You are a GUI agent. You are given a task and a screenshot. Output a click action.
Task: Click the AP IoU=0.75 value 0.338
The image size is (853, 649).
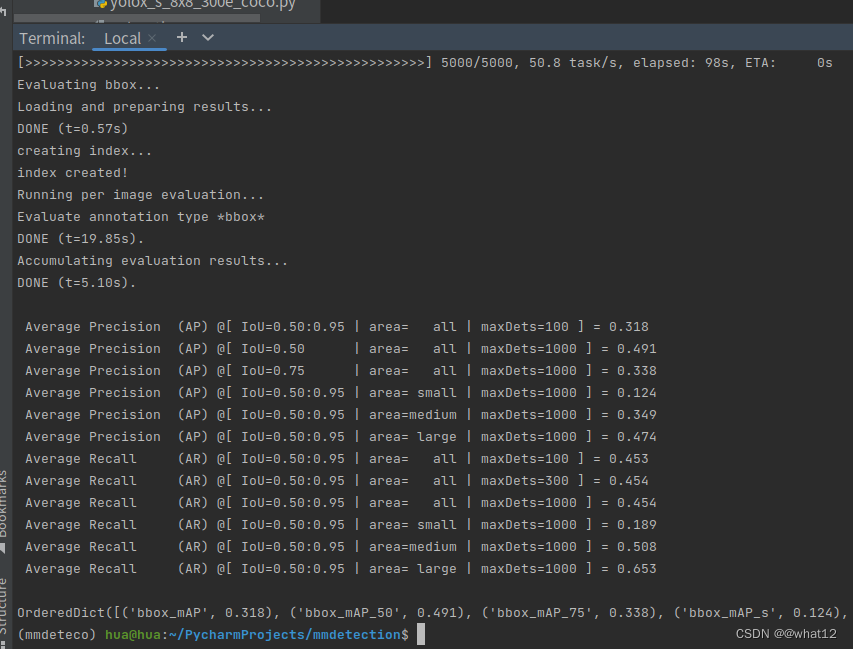pyautogui.click(x=636, y=371)
